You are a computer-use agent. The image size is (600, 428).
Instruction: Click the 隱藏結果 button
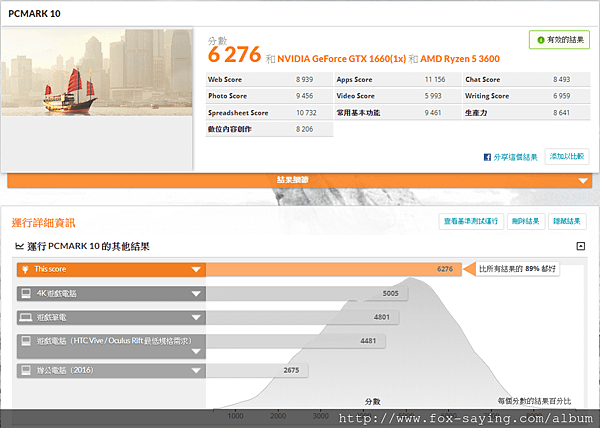pyautogui.click(x=567, y=221)
